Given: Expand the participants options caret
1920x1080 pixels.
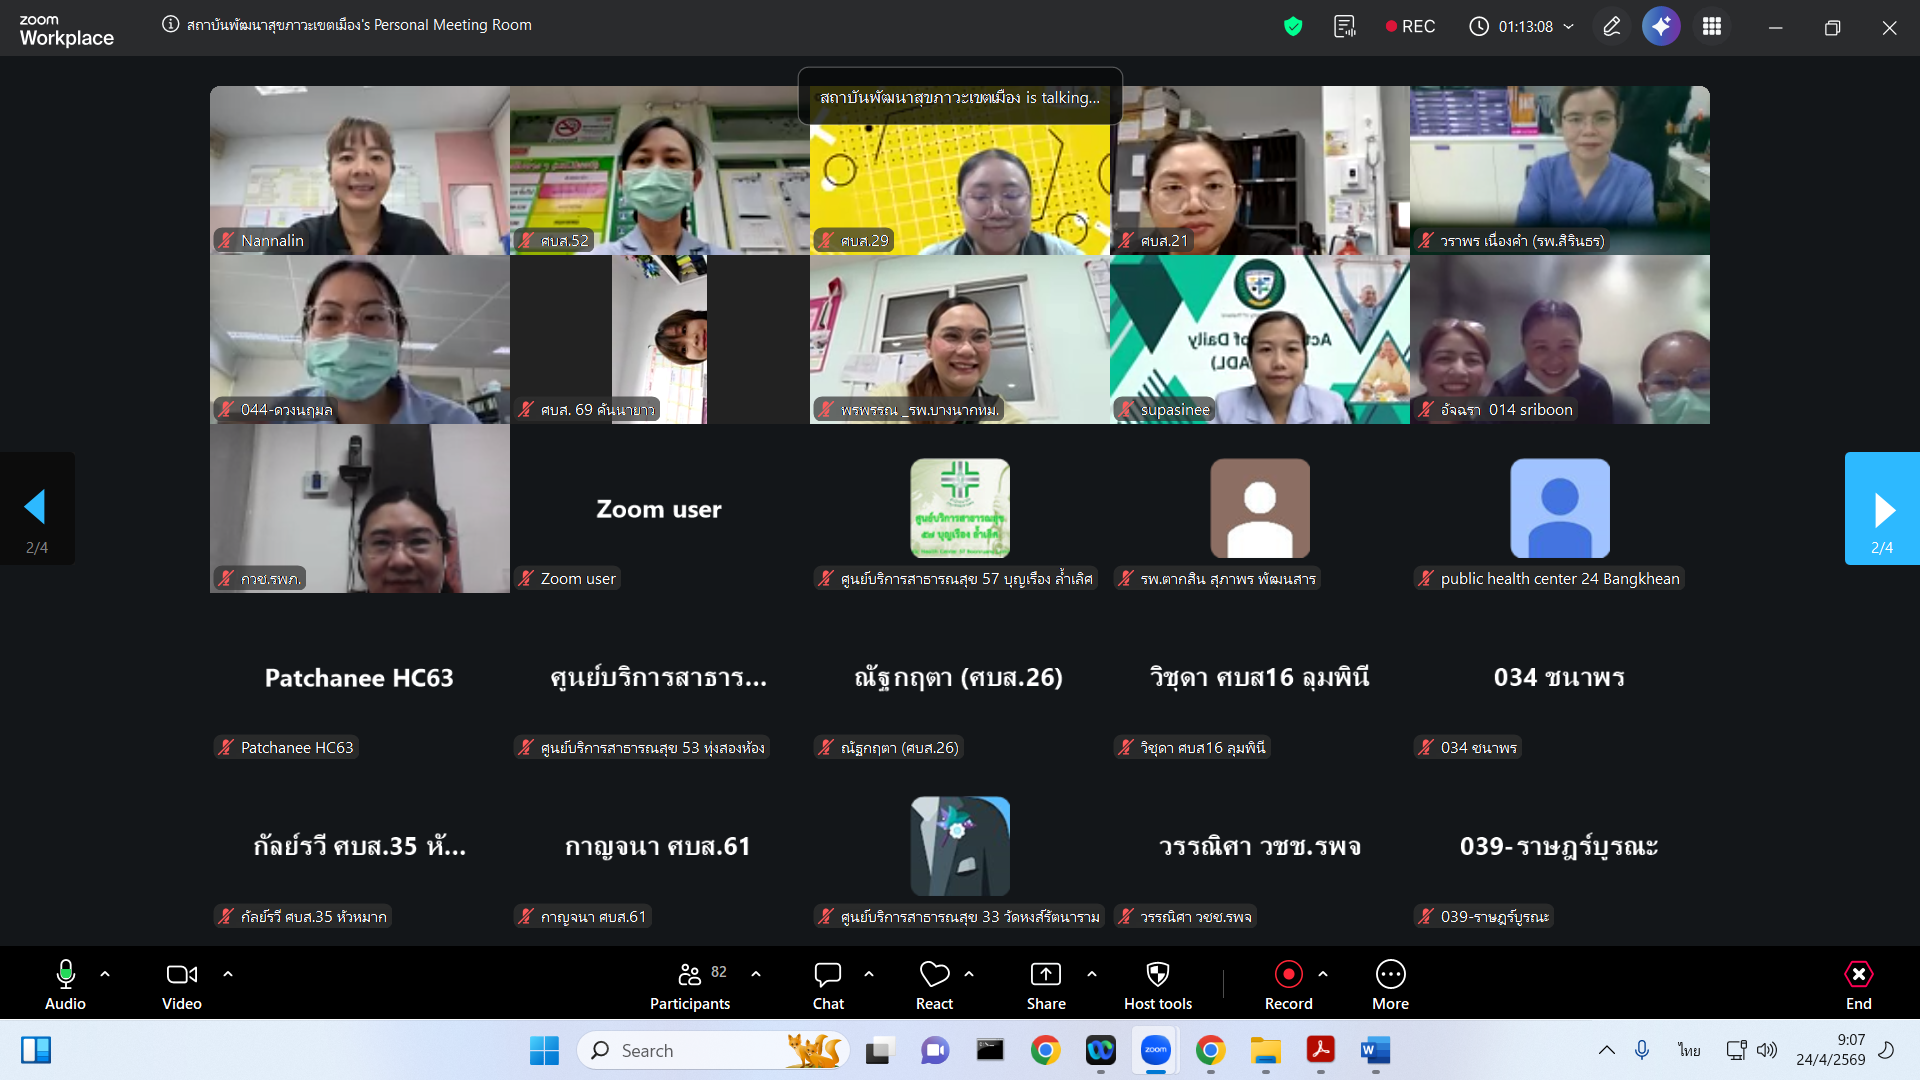Looking at the screenshot, I should [756, 973].
